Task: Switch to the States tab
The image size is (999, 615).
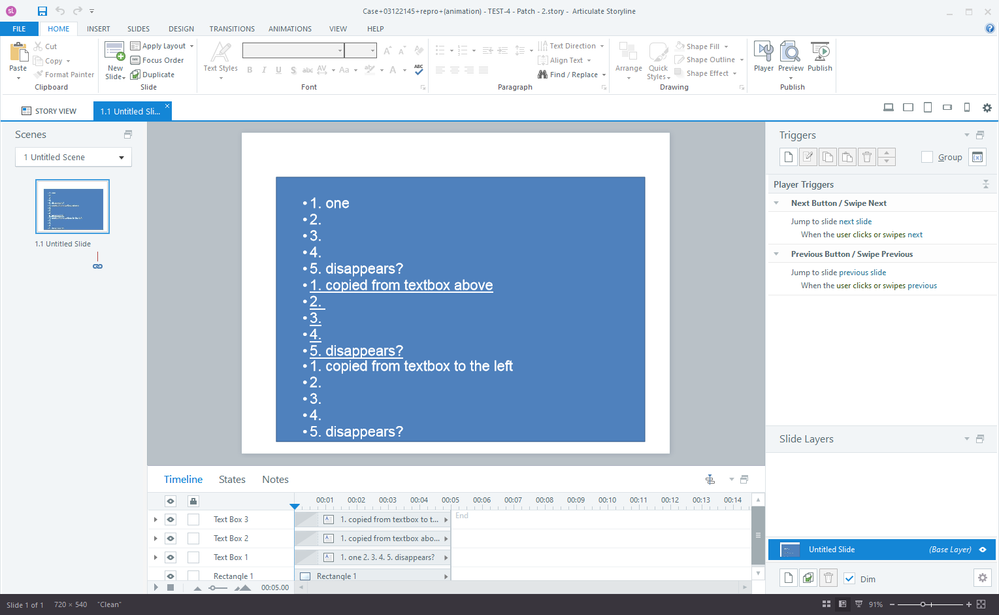Action: pyautogui.click(x=232, y=480)
